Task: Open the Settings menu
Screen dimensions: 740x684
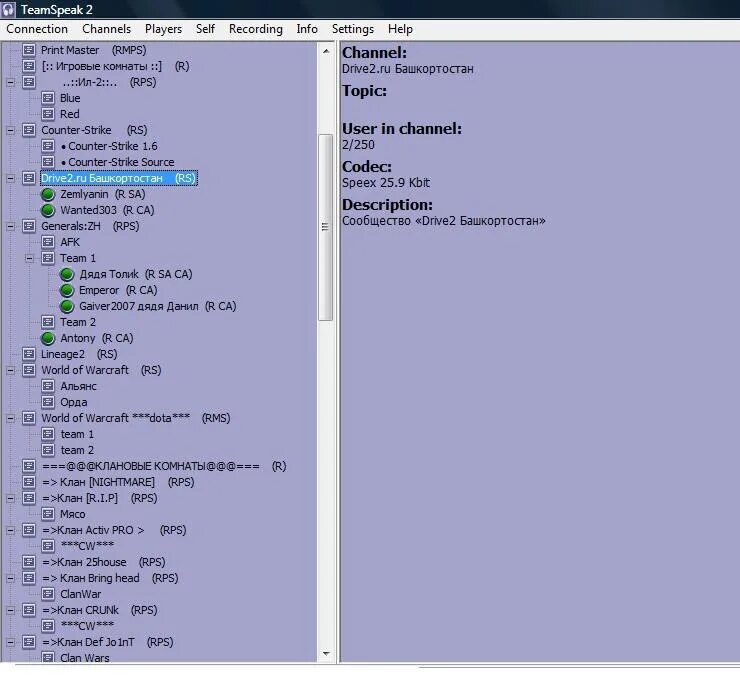Action: tap(353, 29)
